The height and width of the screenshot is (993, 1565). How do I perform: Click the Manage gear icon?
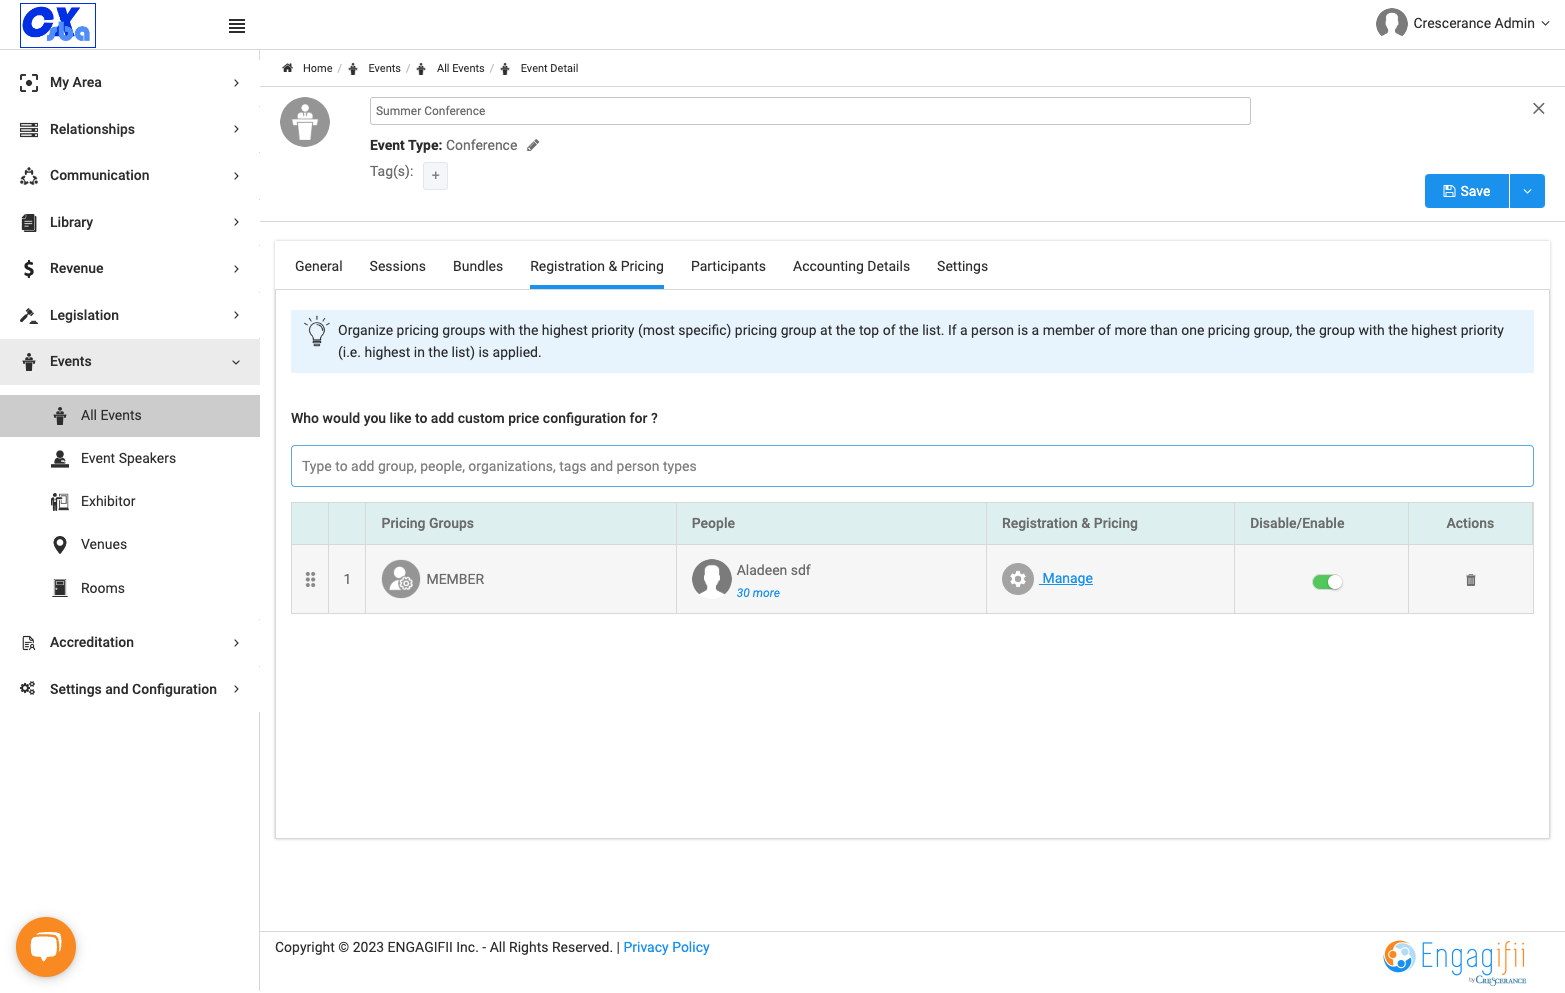pyautogui.click(x=1018, y=578)
